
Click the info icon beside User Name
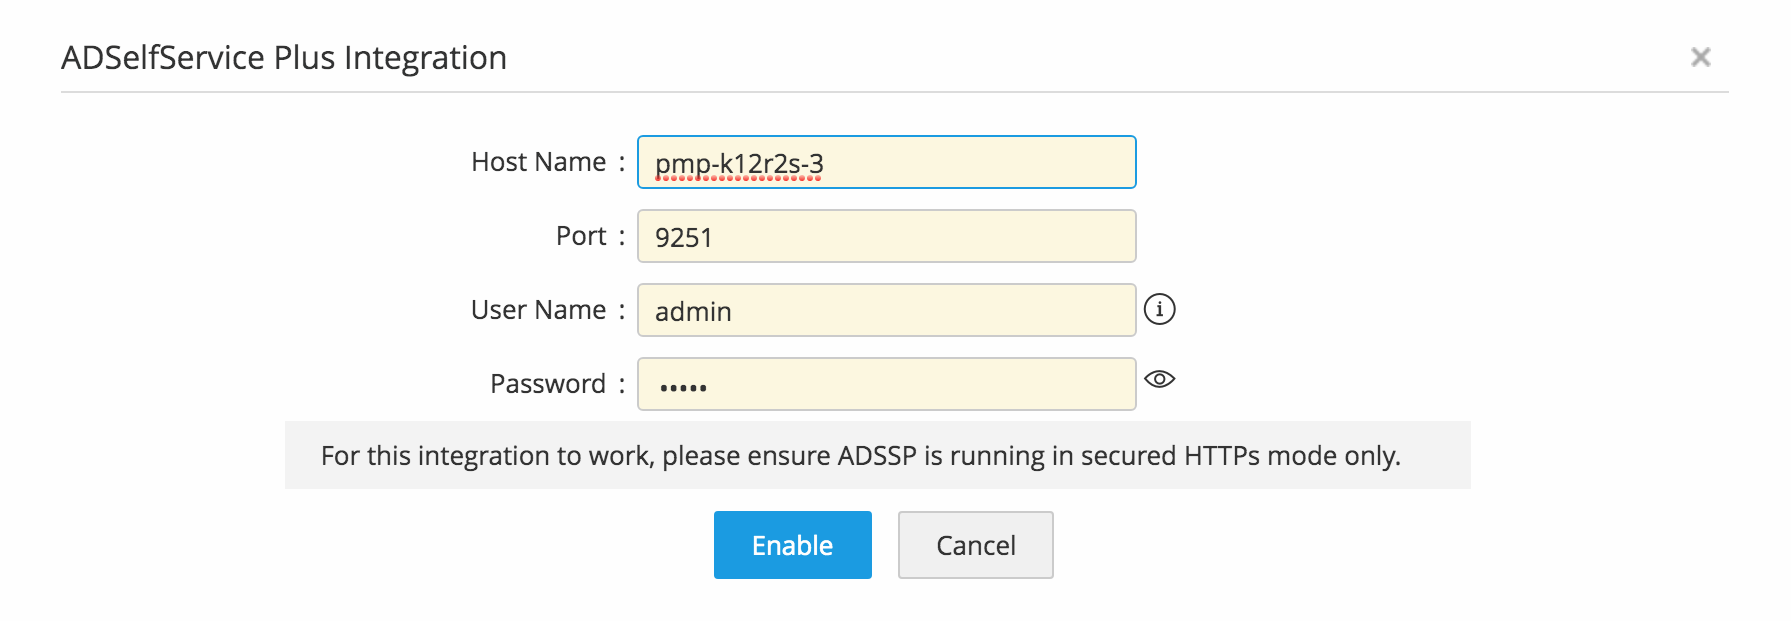tap(1159, 309)
